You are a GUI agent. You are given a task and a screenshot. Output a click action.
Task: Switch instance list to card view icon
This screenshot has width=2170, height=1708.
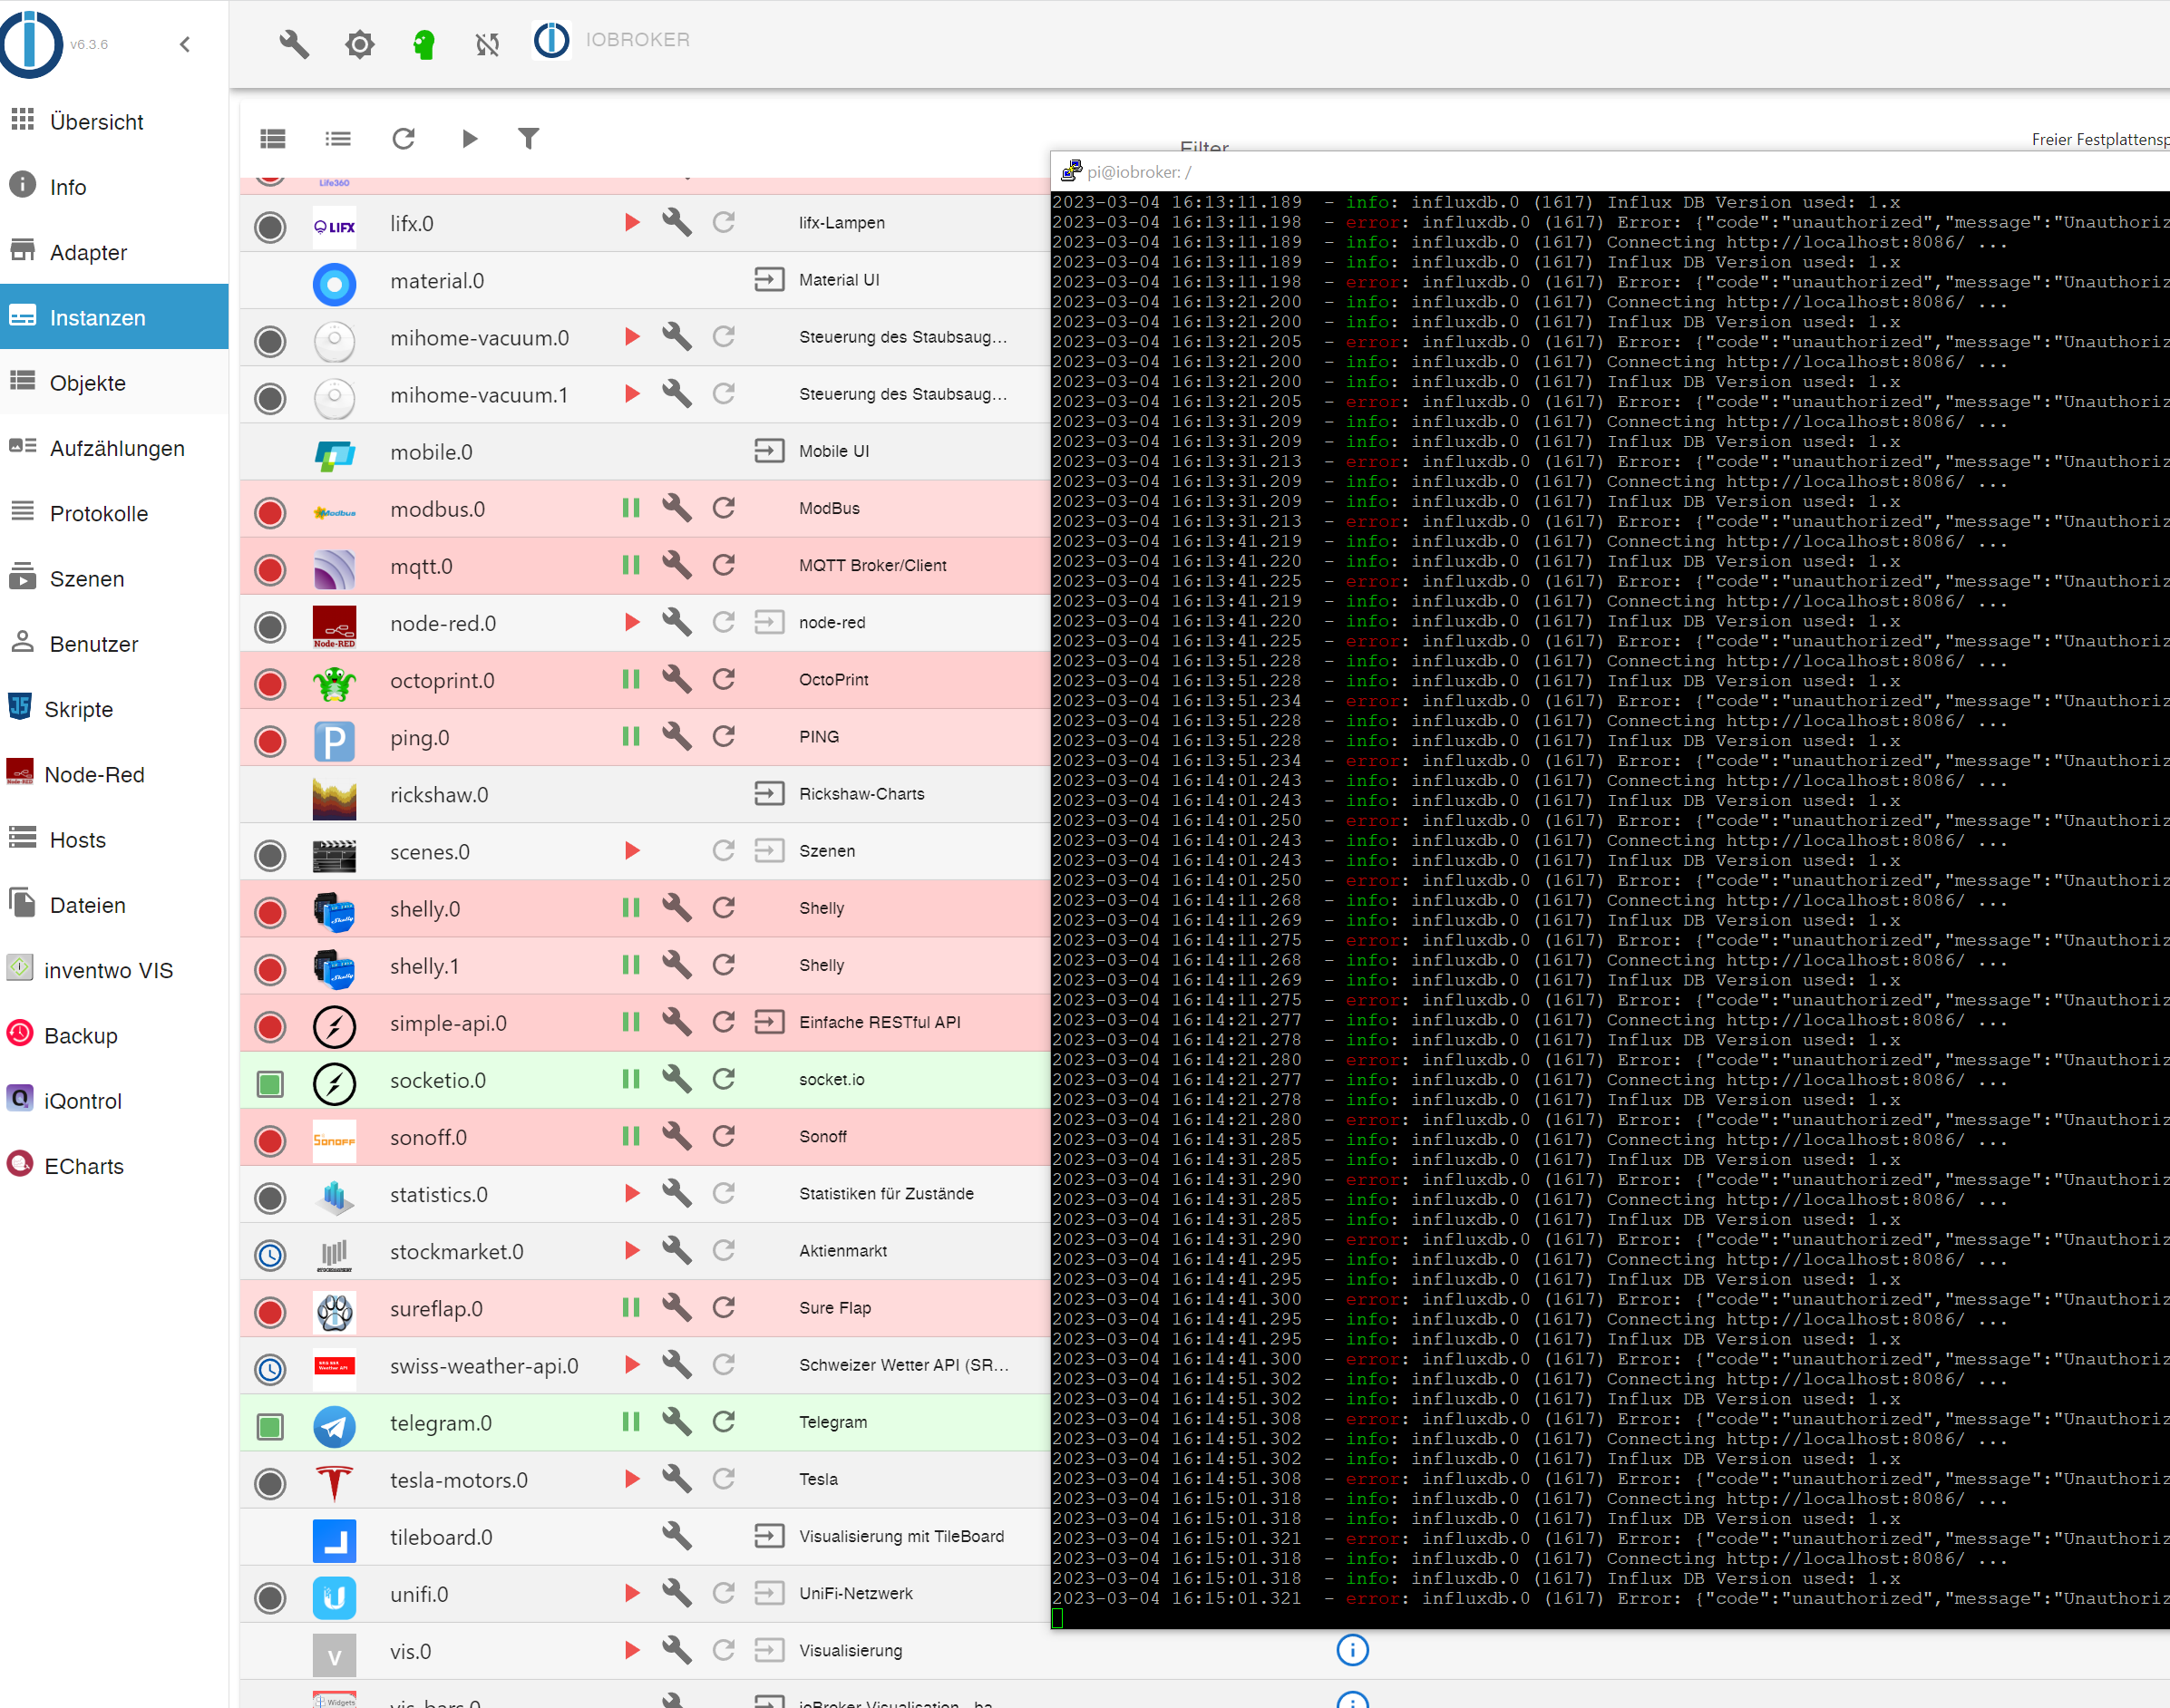[273, 138]
